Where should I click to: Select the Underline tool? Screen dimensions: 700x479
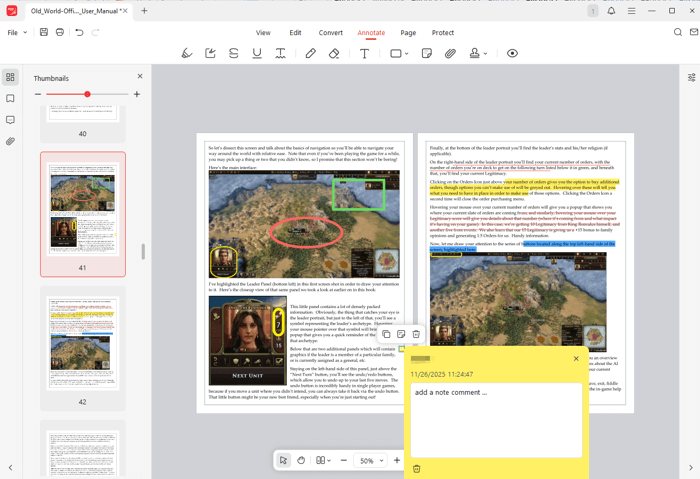coord(257,54)
